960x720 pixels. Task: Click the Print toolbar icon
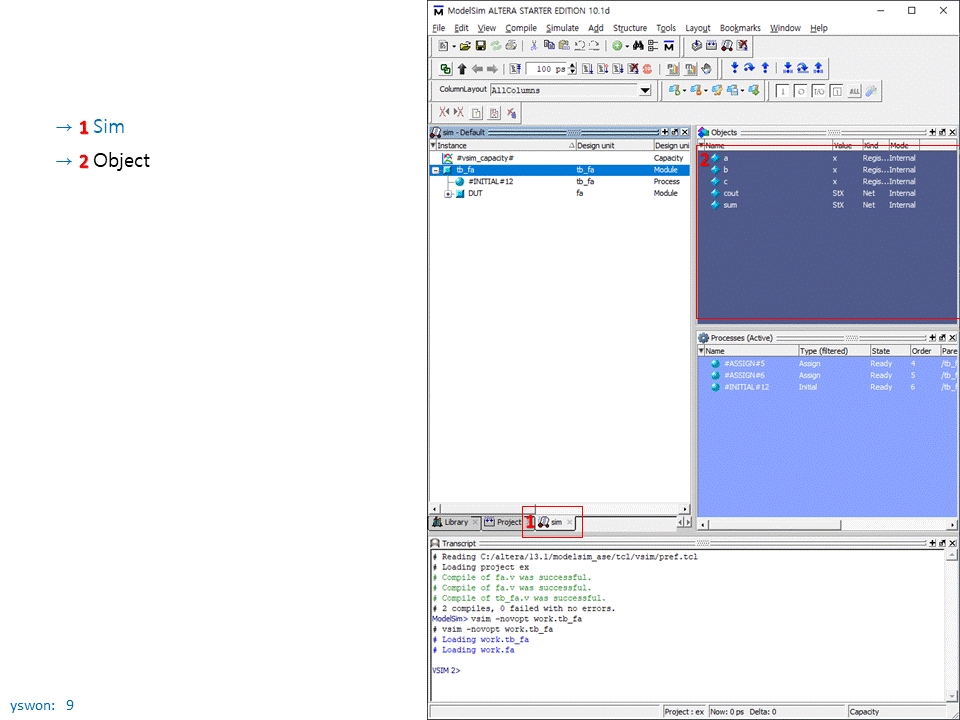pos(511,46)
